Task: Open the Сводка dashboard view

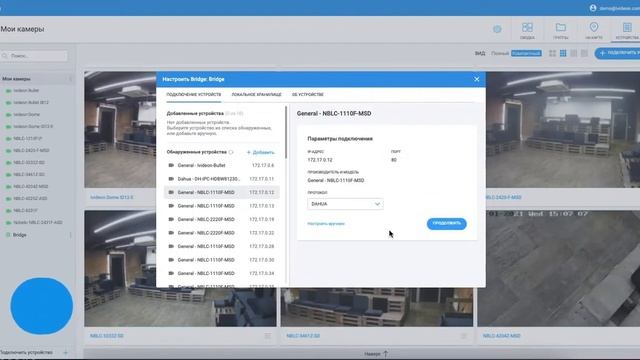Action: click(x=527, y=31)
